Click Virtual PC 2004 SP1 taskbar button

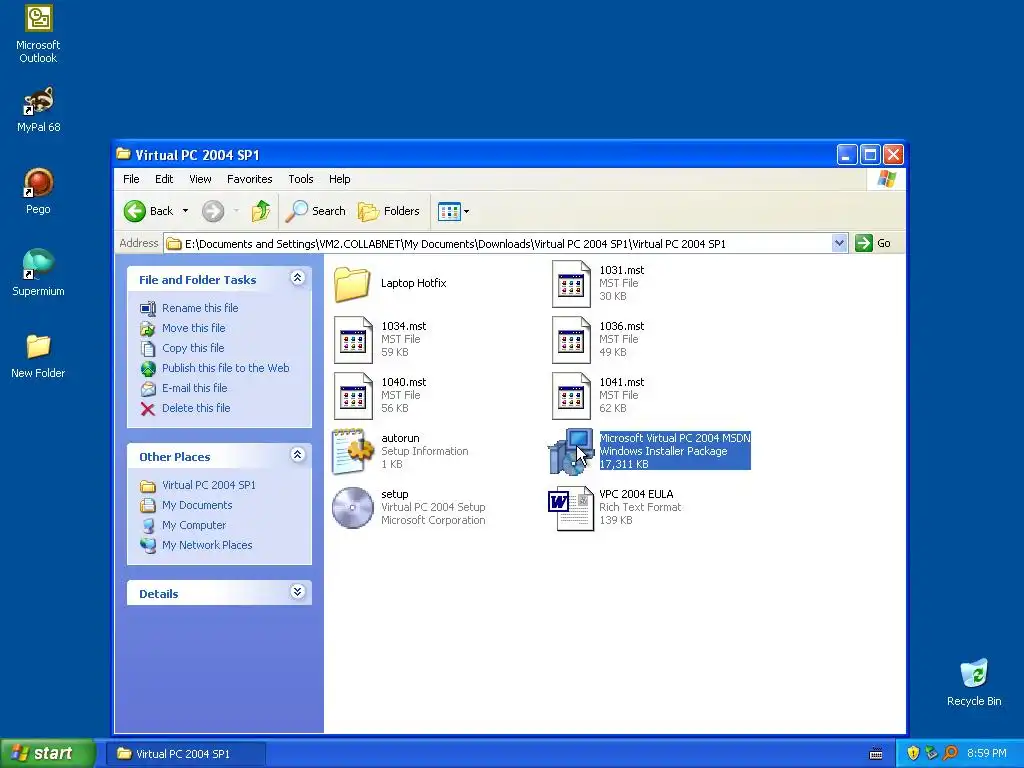point(184,754)
